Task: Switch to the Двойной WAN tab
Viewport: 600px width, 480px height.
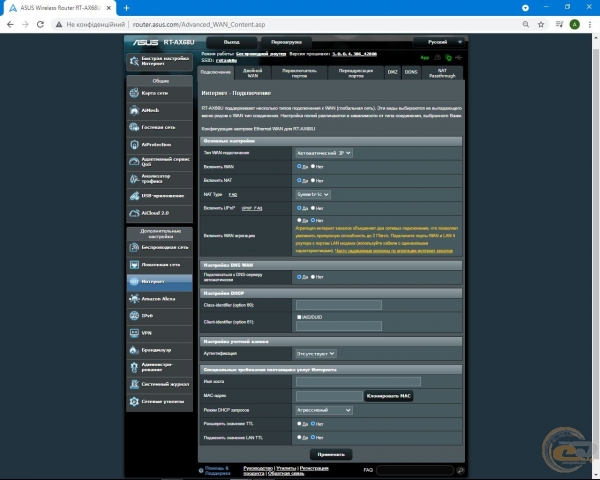Action: pyautogui.click(x=253, y=73)
